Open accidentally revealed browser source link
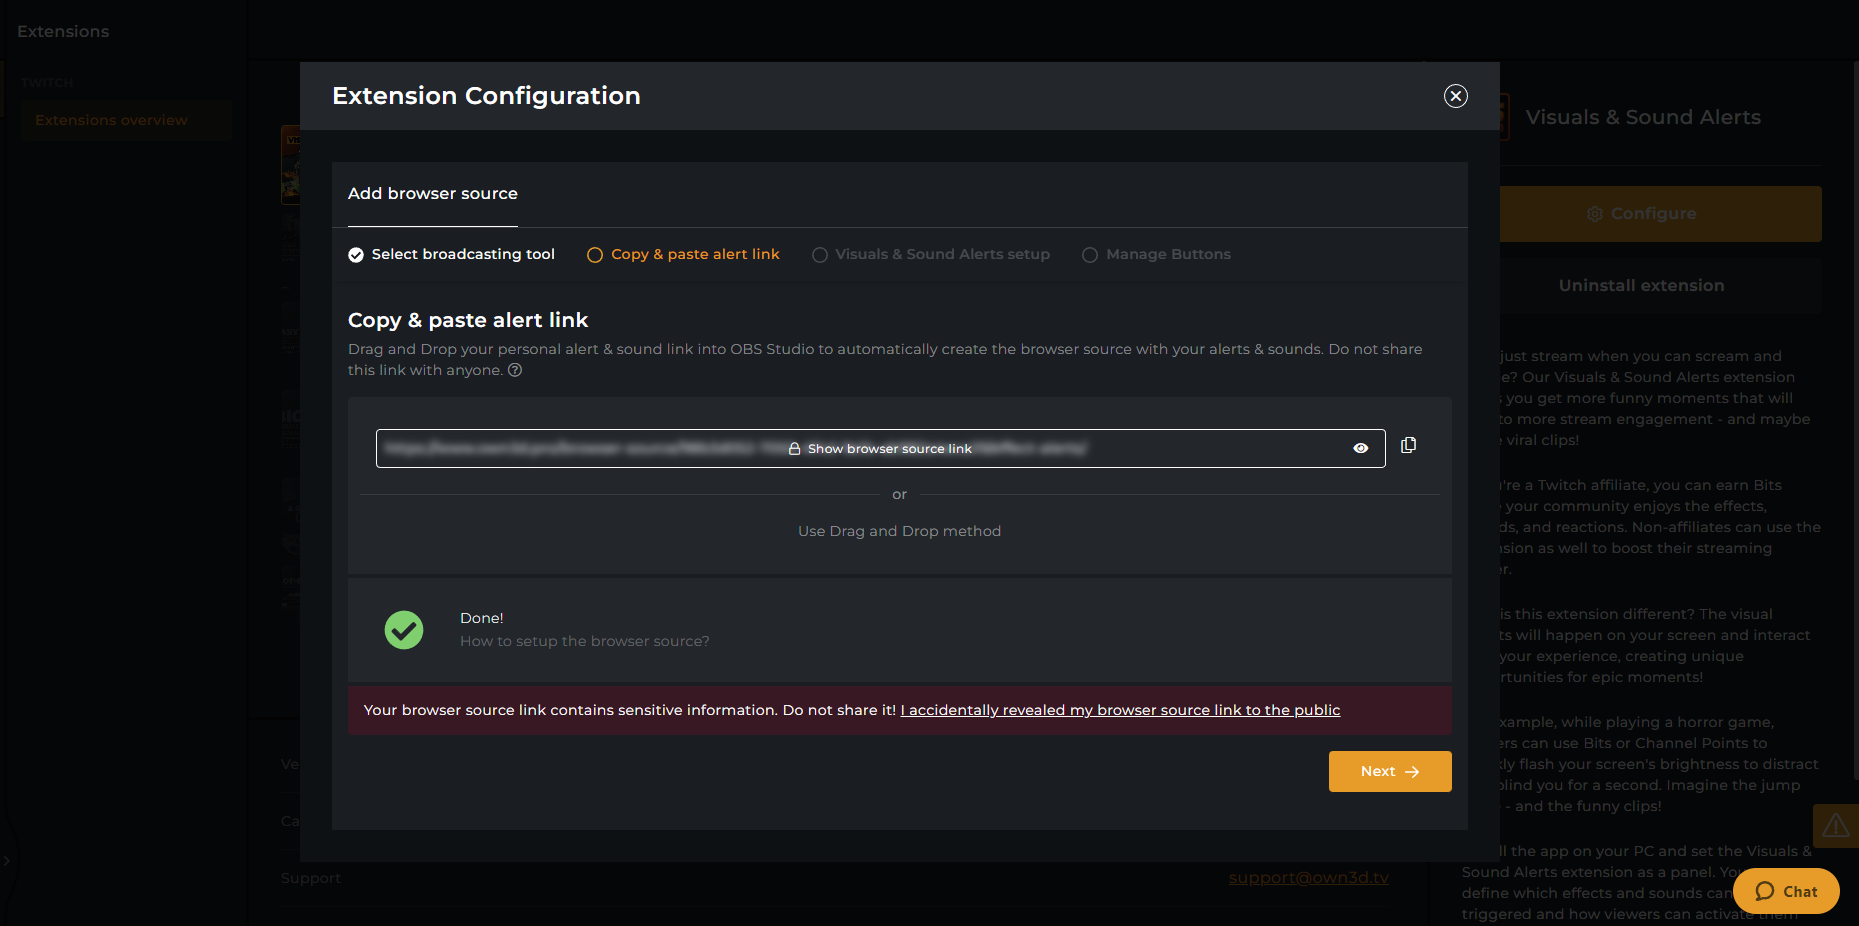1859x926 pixels. pos(1120,710)
